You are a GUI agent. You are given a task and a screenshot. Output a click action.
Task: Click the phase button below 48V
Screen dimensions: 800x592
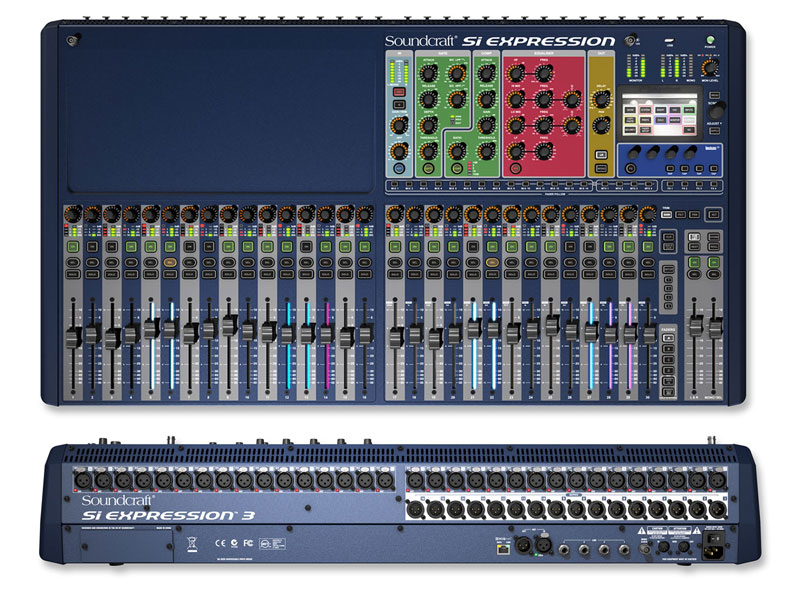point(399,104)
